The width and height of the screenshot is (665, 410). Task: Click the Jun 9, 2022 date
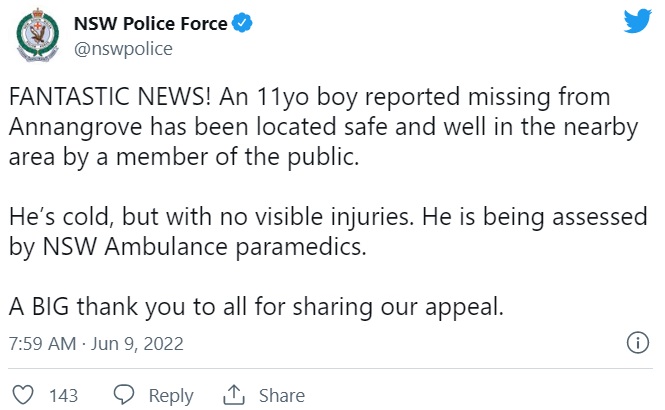click(x=136, y=343)
